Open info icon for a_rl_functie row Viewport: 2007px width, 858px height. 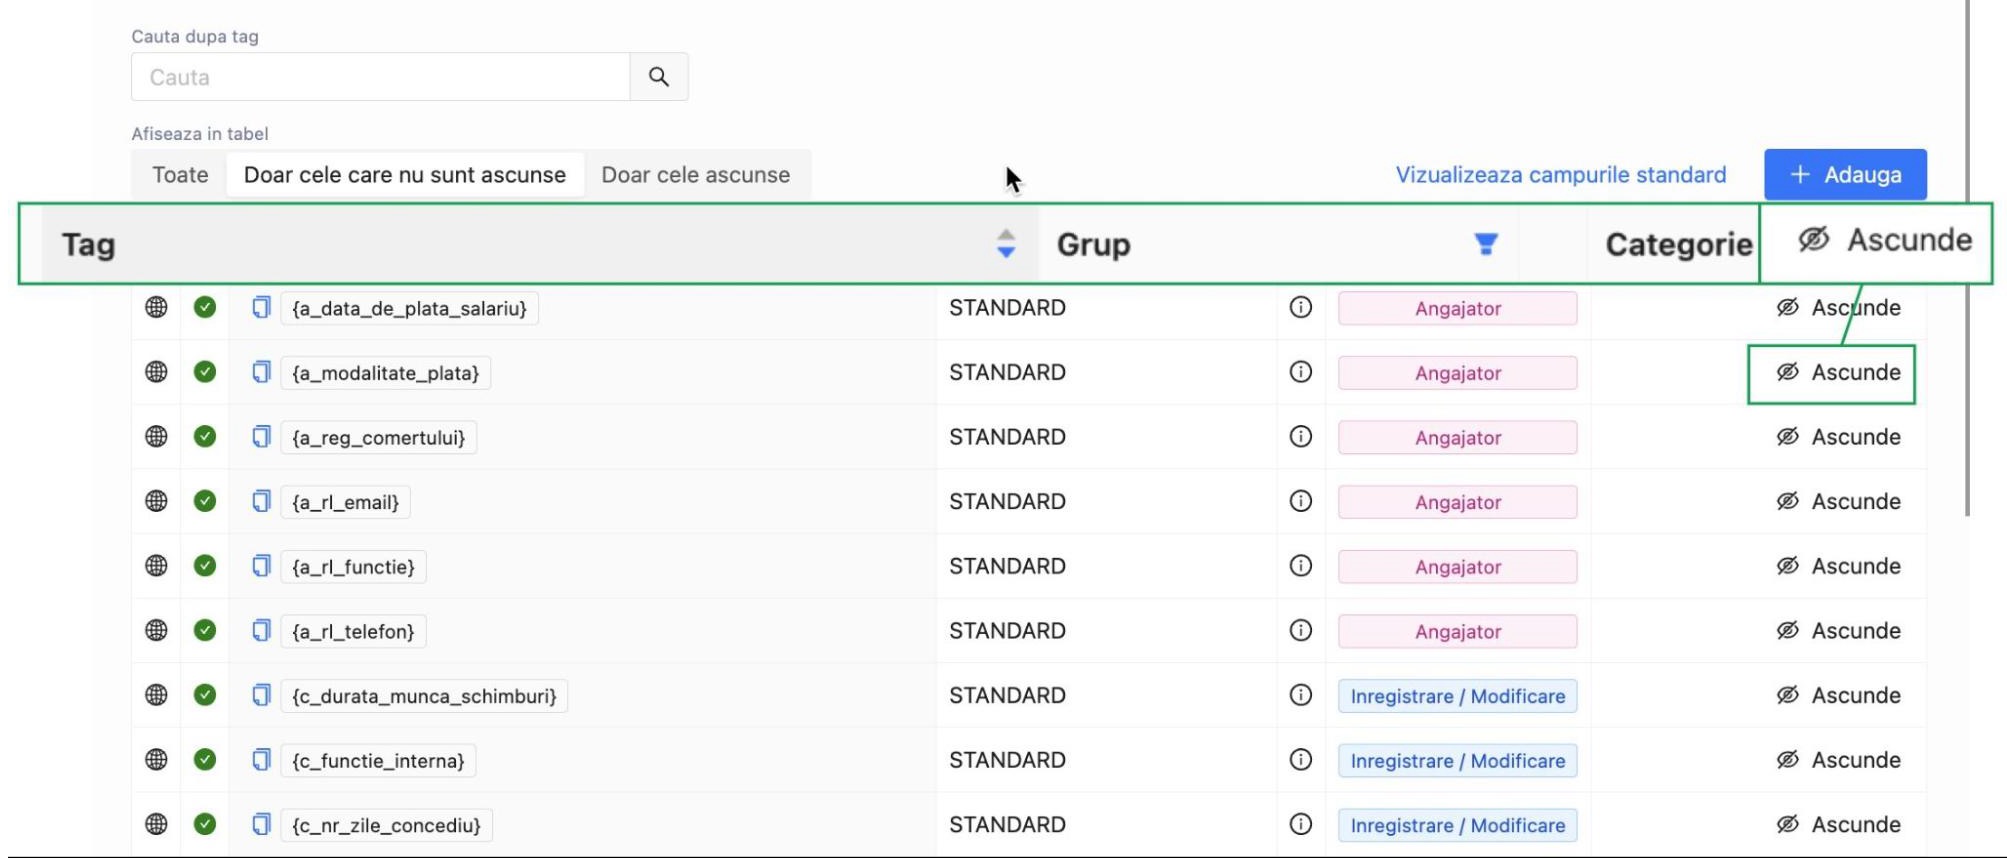[1300, 566]
